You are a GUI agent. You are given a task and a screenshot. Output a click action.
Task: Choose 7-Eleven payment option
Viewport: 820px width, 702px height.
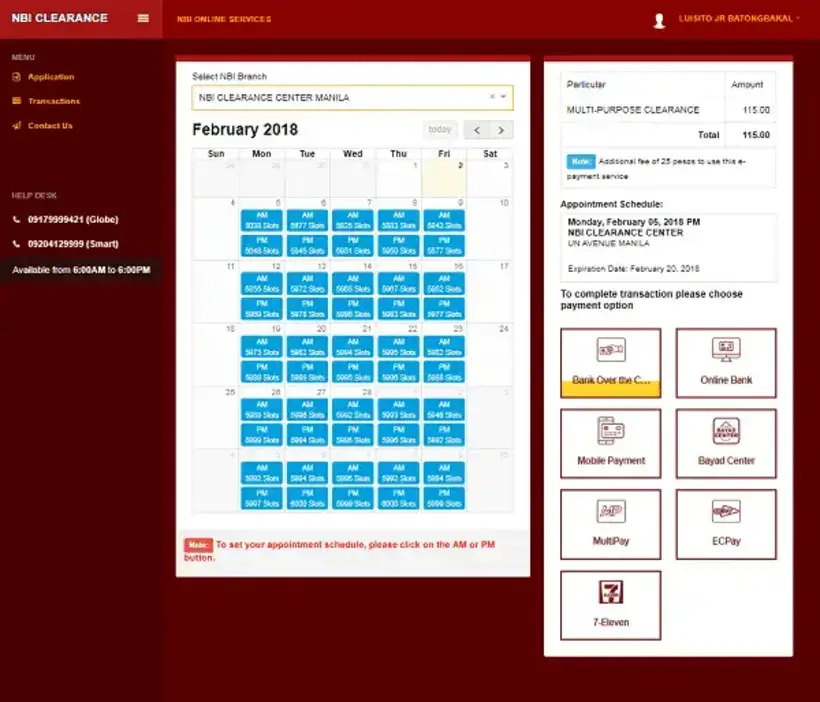point(610,605)
